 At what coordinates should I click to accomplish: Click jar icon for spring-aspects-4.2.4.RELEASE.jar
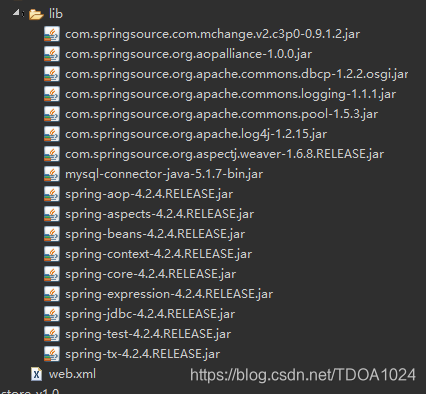(x=52, y=214)
